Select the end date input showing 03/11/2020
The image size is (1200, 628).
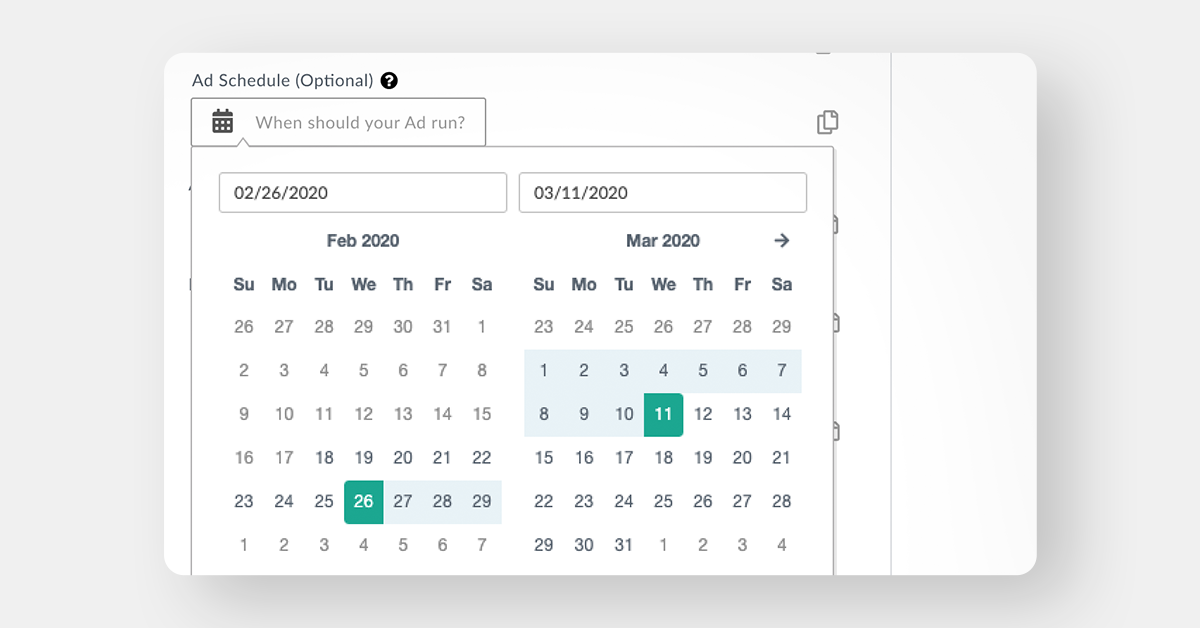pyautogui.click(x=662, y=192)
